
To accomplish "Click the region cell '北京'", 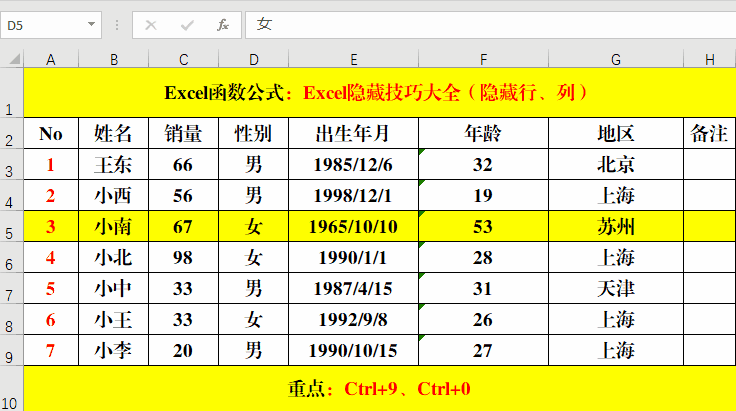I will pyautogui.click(x=616, y=164).
